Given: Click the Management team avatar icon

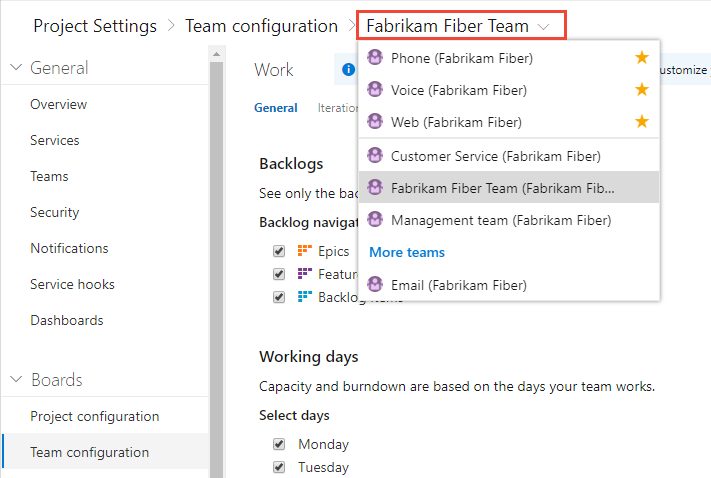Looking at the screenshot, I should point(375,220).
